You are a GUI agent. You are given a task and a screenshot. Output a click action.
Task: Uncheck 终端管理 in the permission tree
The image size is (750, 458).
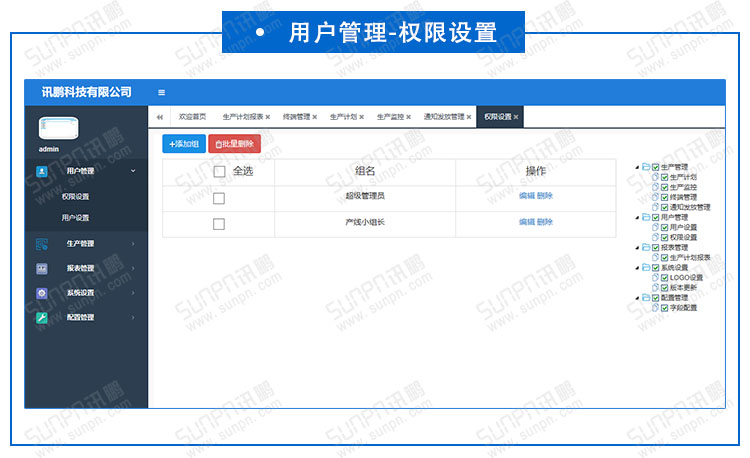(x=664, y=197)
